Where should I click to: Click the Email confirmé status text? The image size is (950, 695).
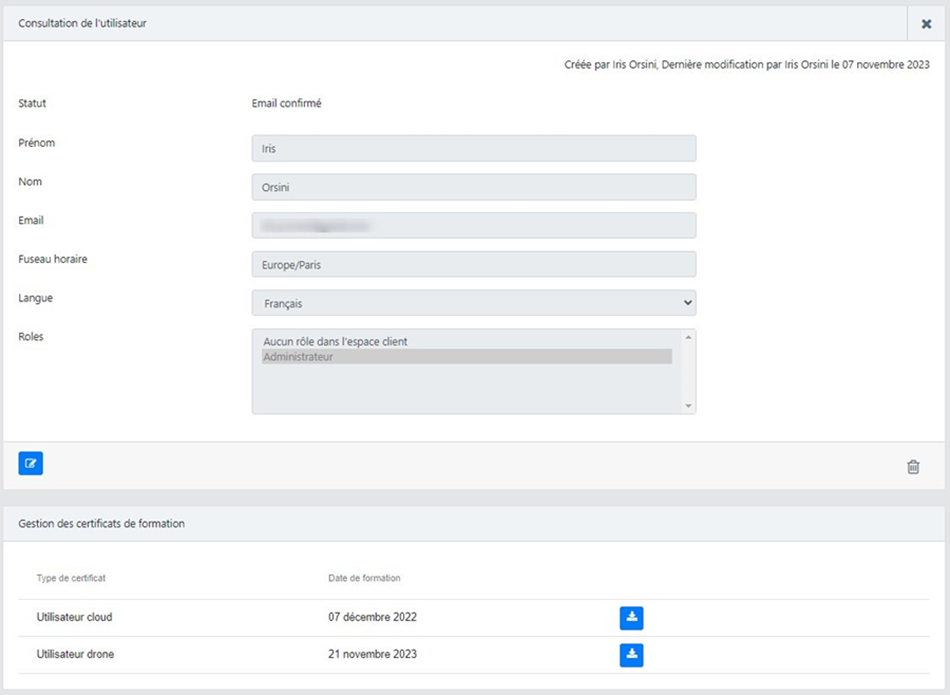click(x=286, y=103)
